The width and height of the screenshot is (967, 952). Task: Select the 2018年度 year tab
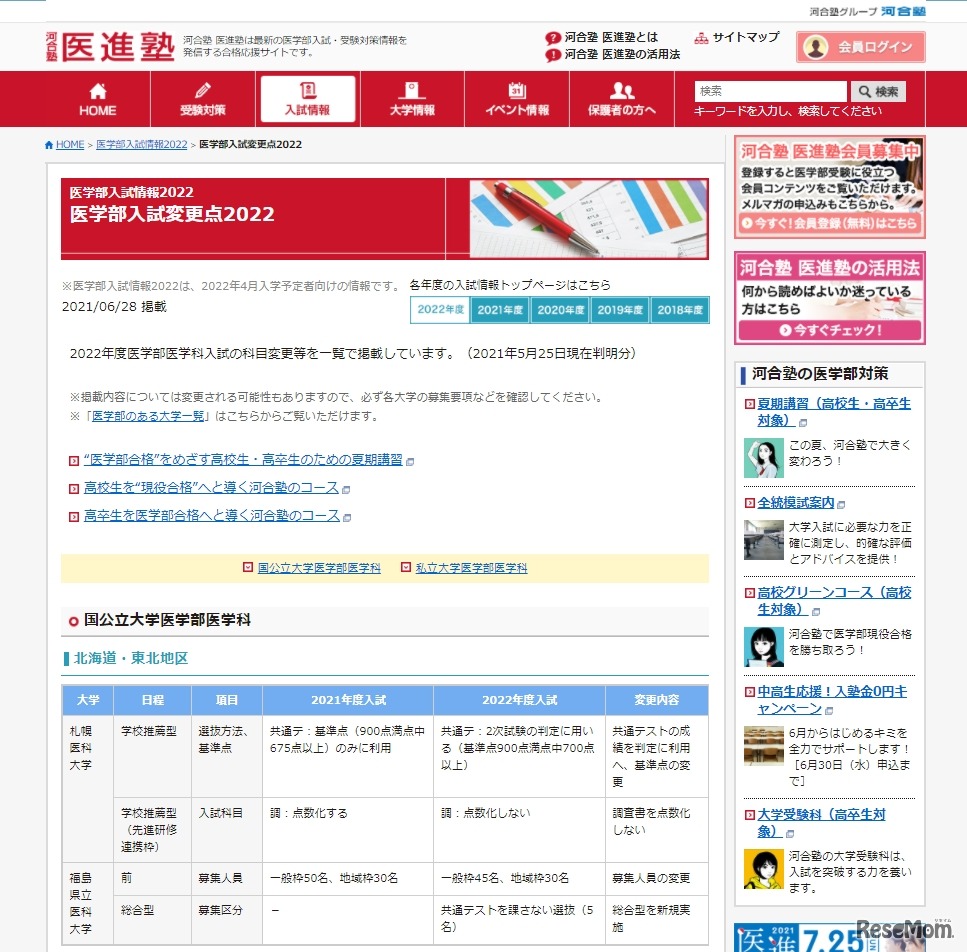(x=680, y=310)
